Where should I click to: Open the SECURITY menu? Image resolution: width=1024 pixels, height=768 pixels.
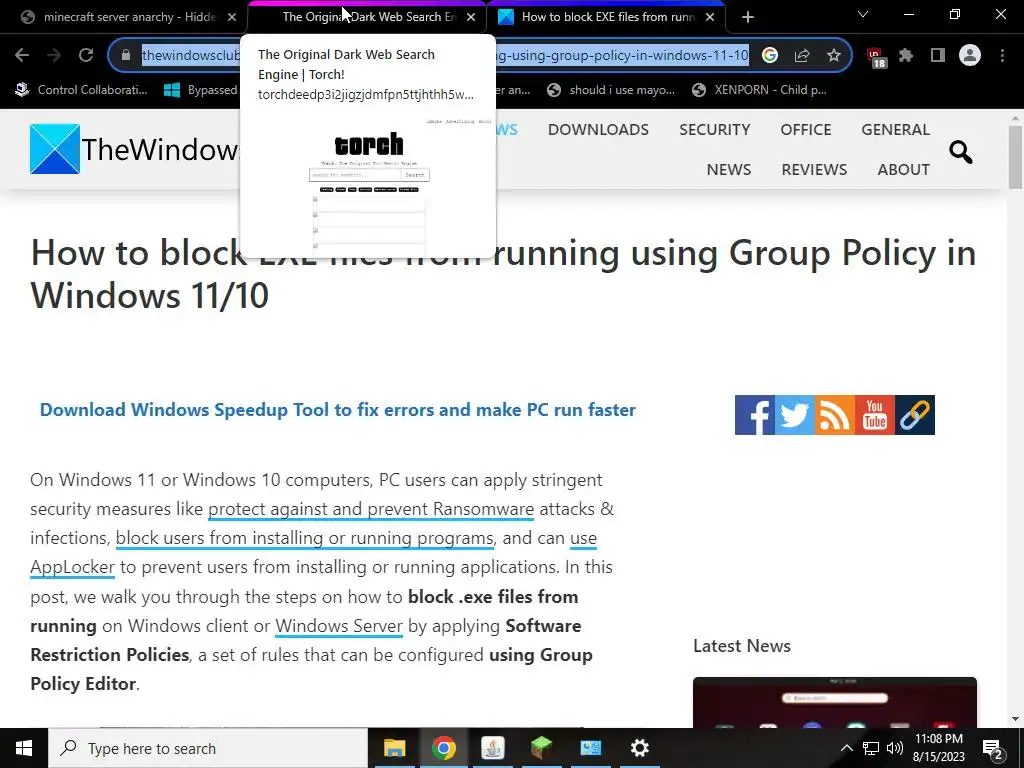point(714,129)
